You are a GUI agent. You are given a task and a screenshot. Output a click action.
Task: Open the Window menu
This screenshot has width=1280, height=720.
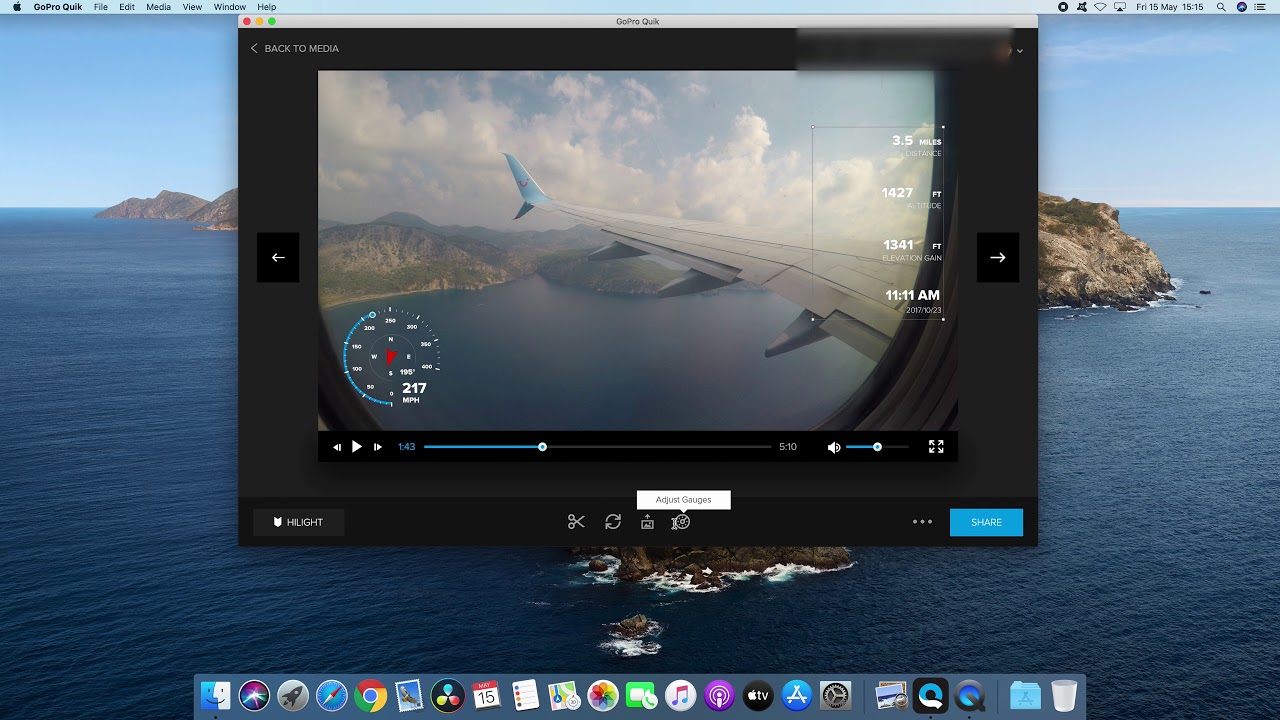(230, 7)
